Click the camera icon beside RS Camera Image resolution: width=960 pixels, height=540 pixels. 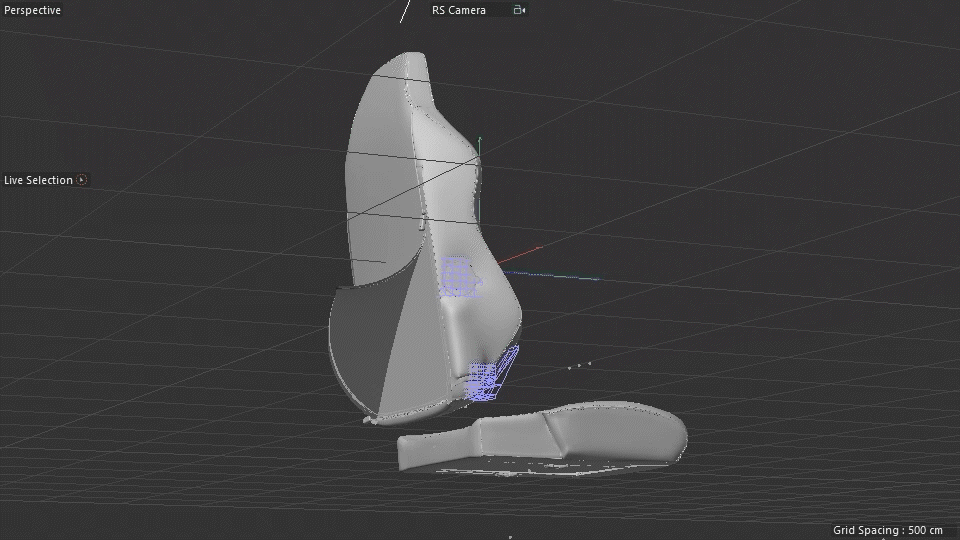point(519,10)
